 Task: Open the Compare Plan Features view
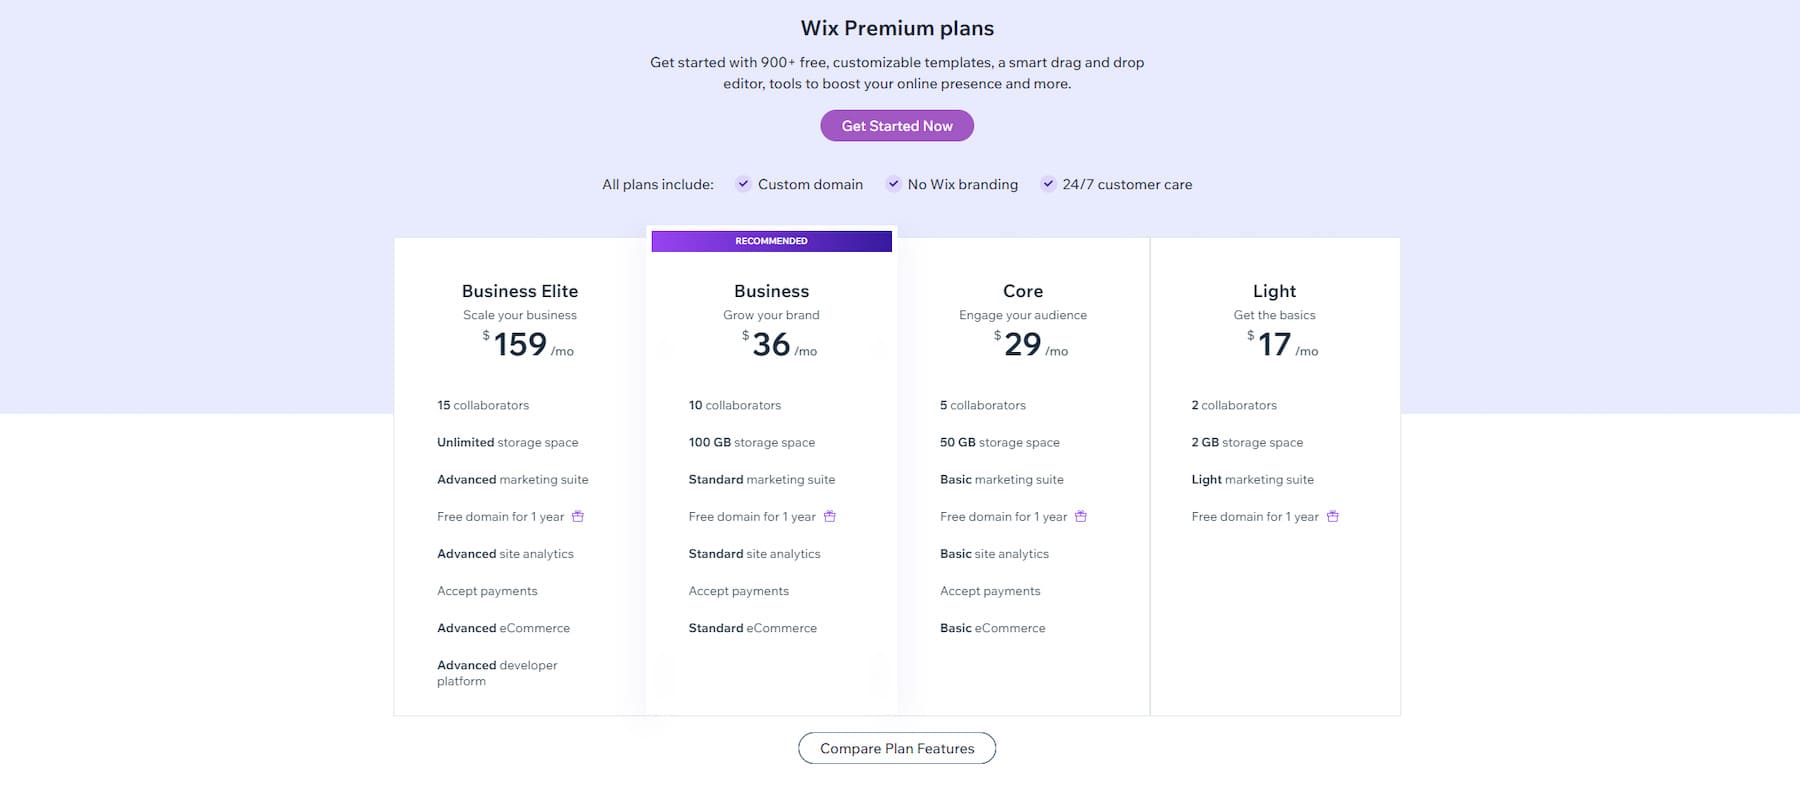(896, 748)
